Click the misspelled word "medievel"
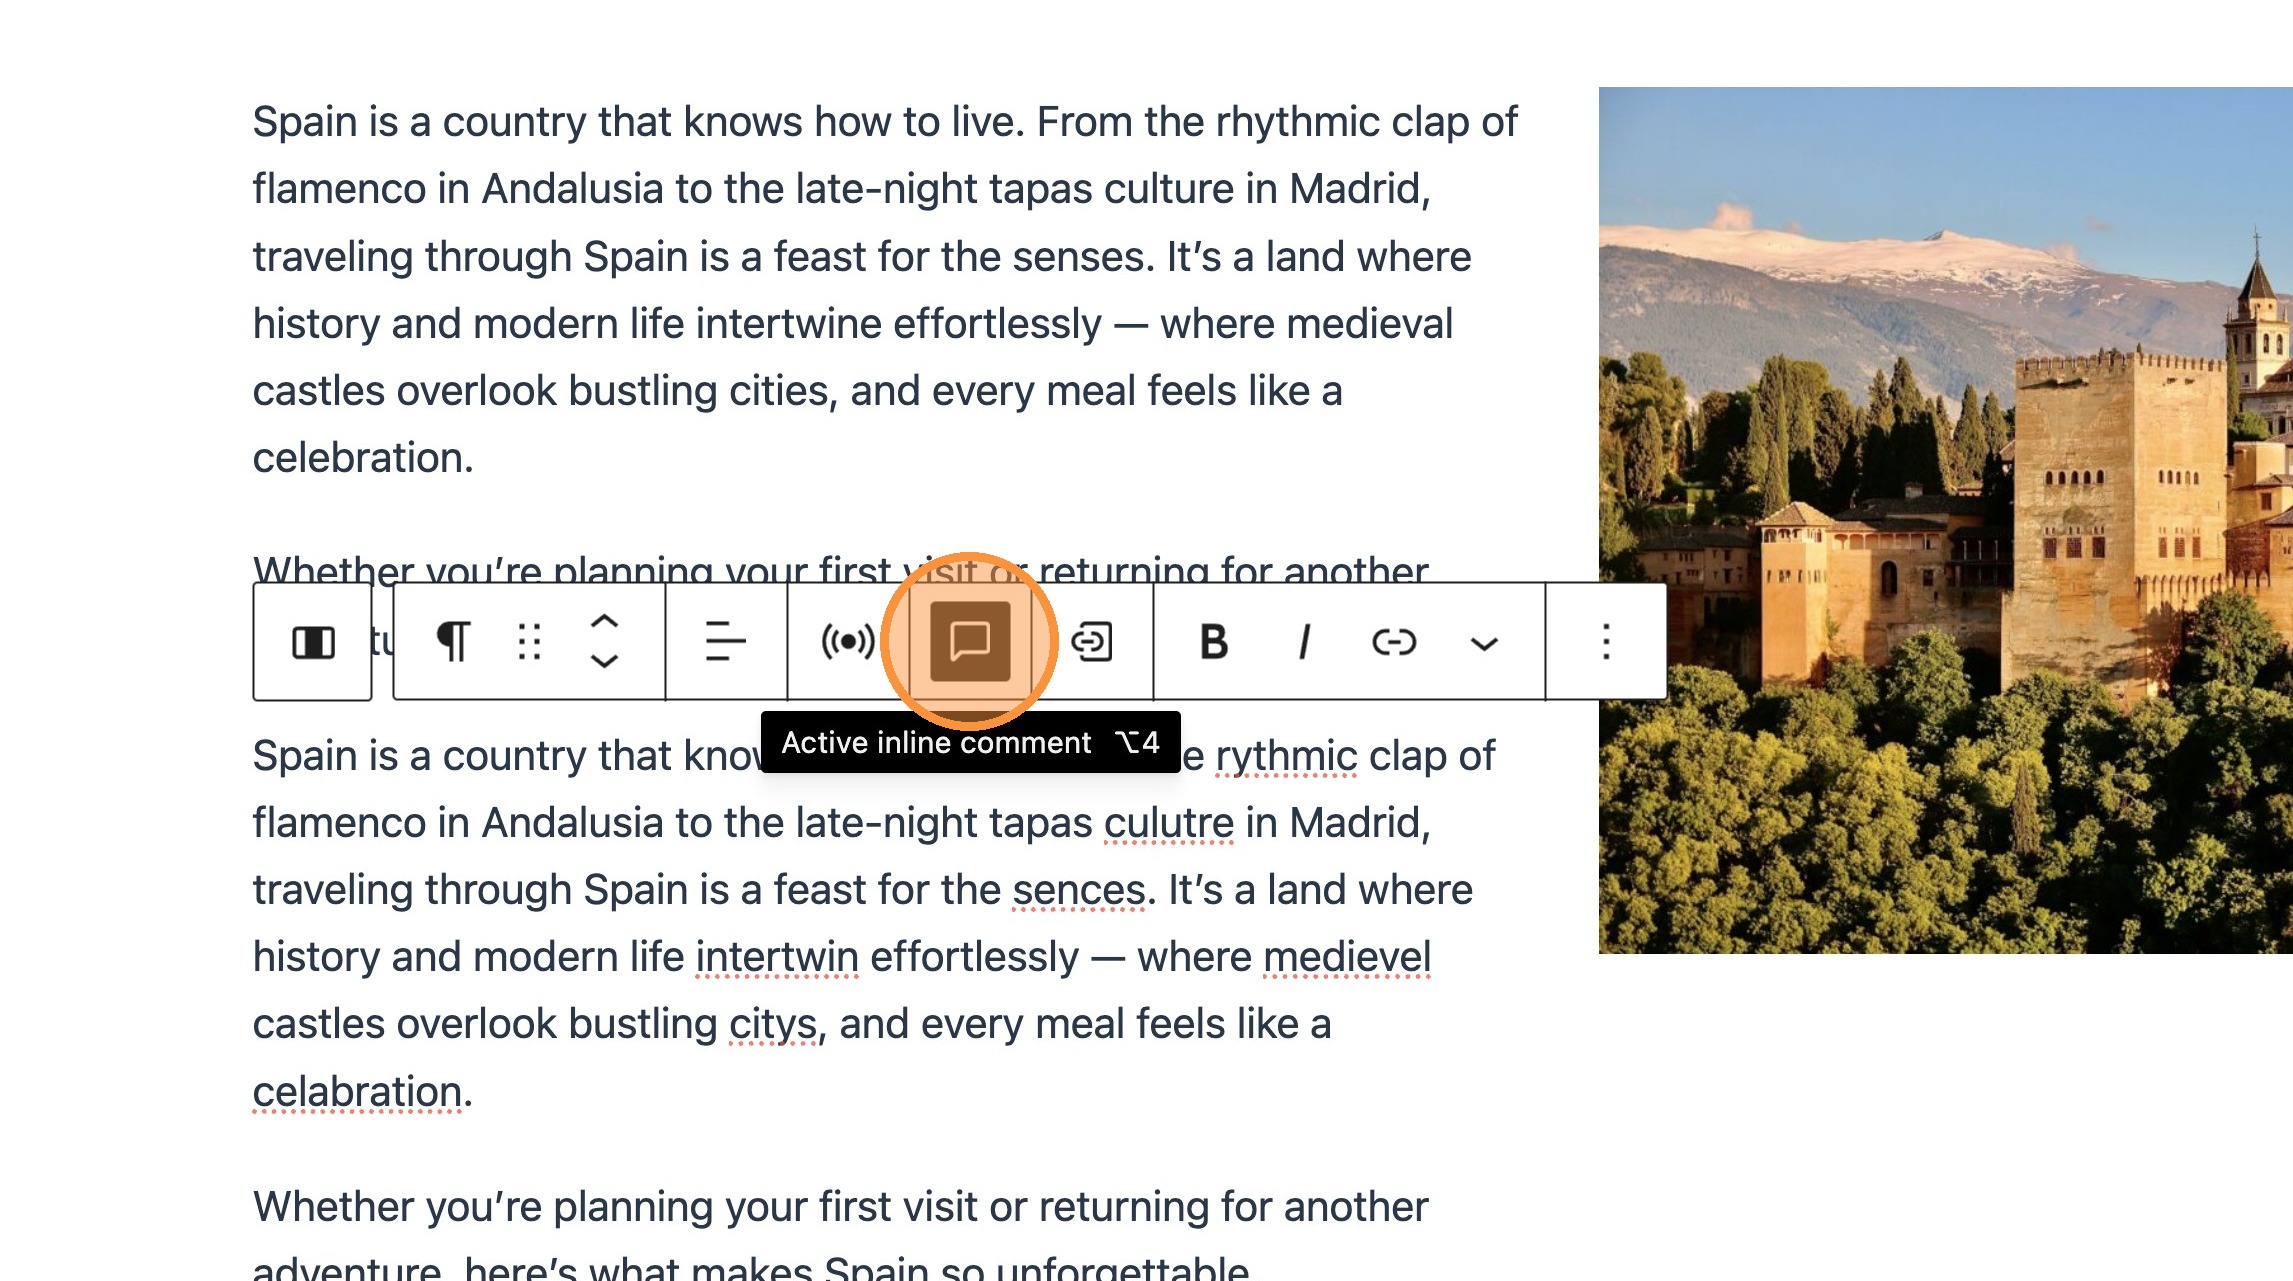Viewport: 2293px width, 1281px height. coord(1346,957)
